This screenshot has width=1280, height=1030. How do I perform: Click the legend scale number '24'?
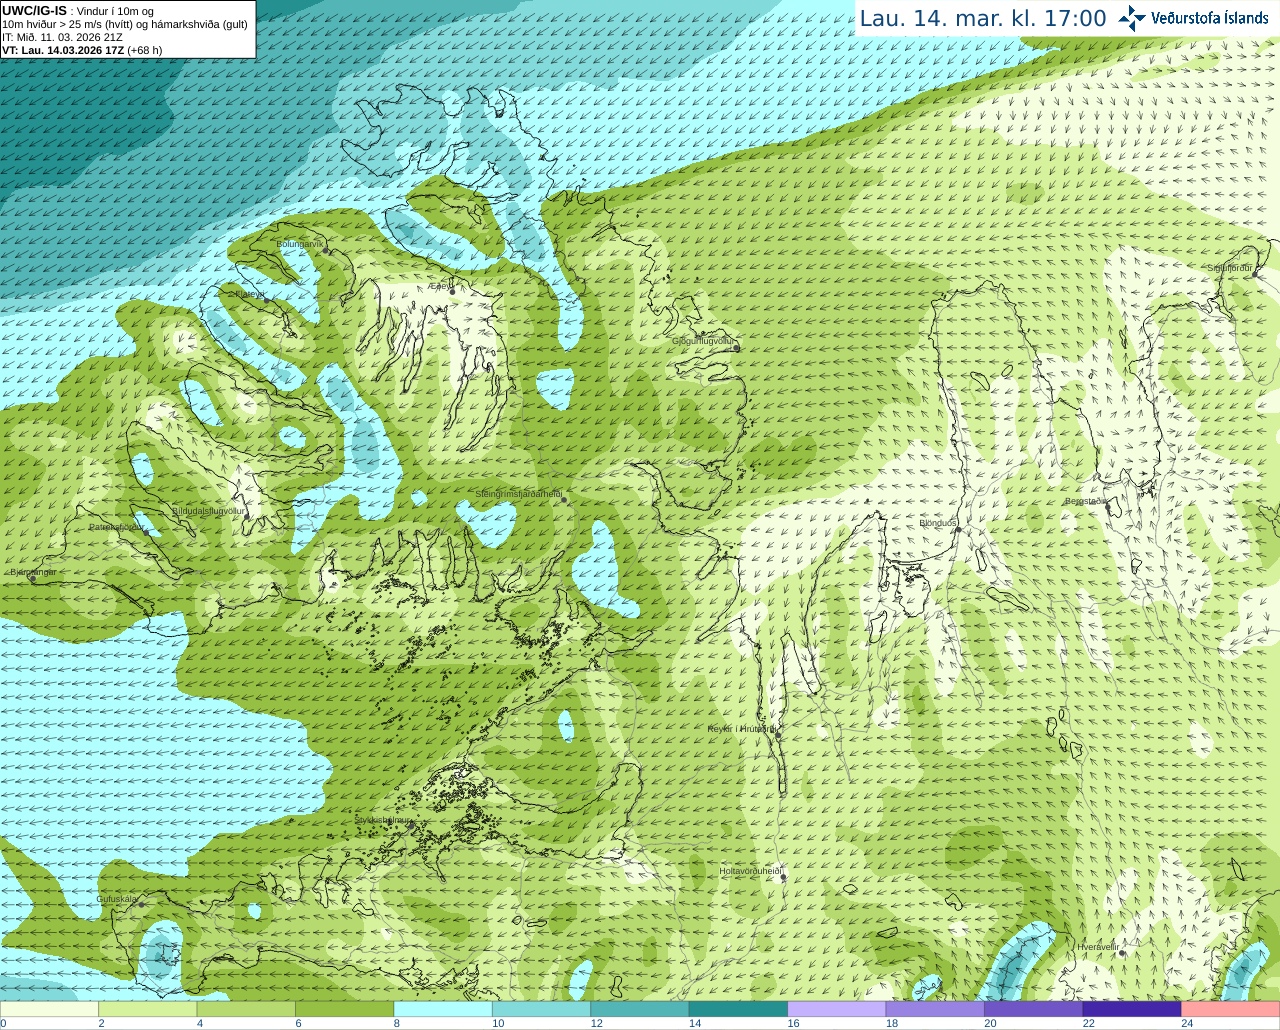coord(1187,1023)
